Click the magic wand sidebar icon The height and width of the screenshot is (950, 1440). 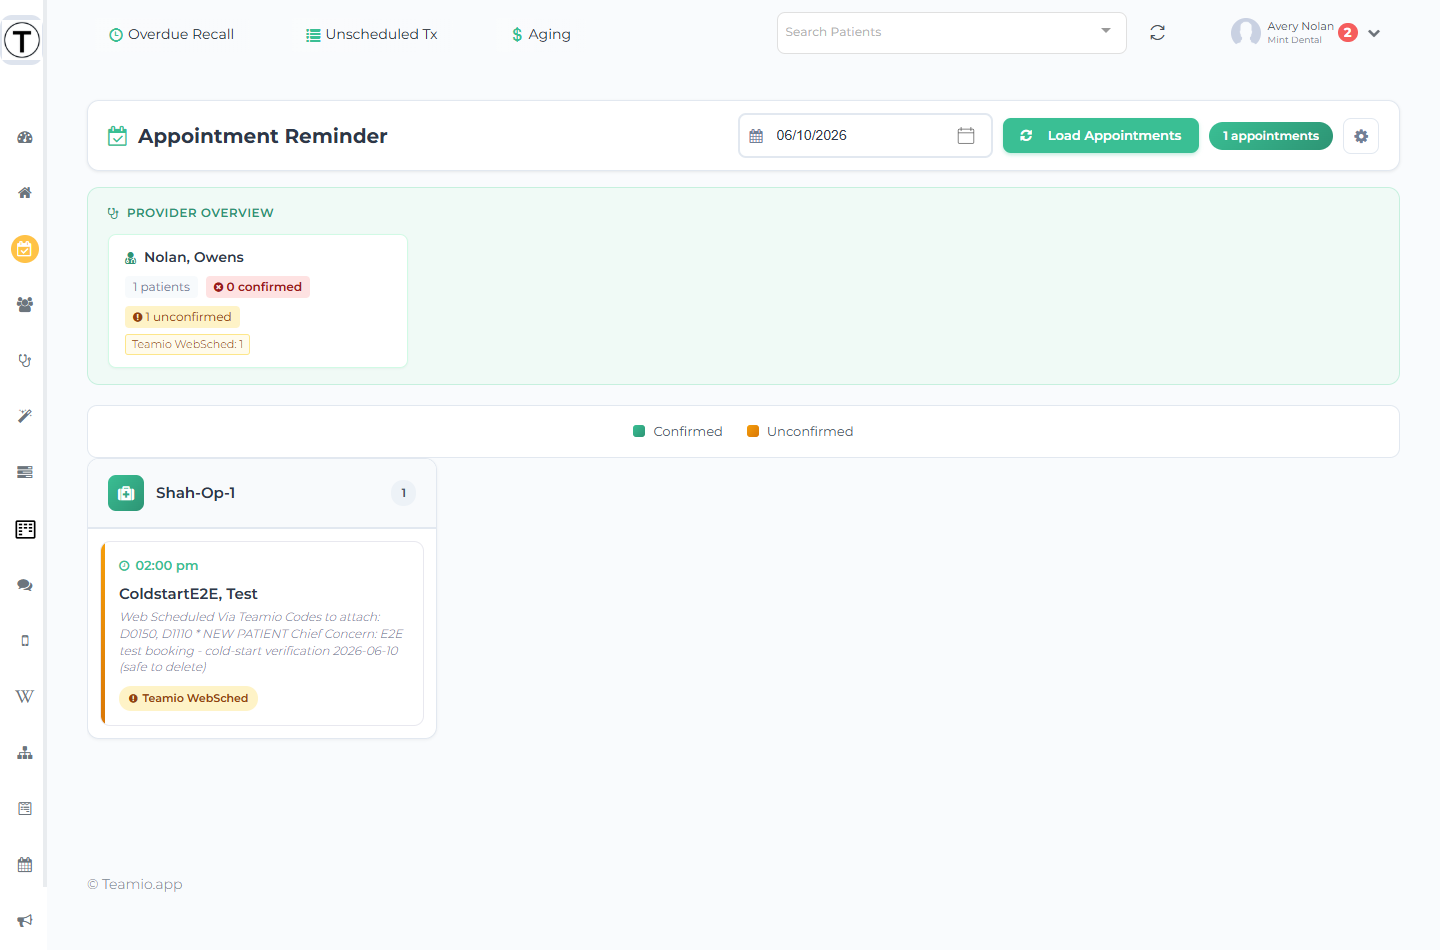point(25,416)
